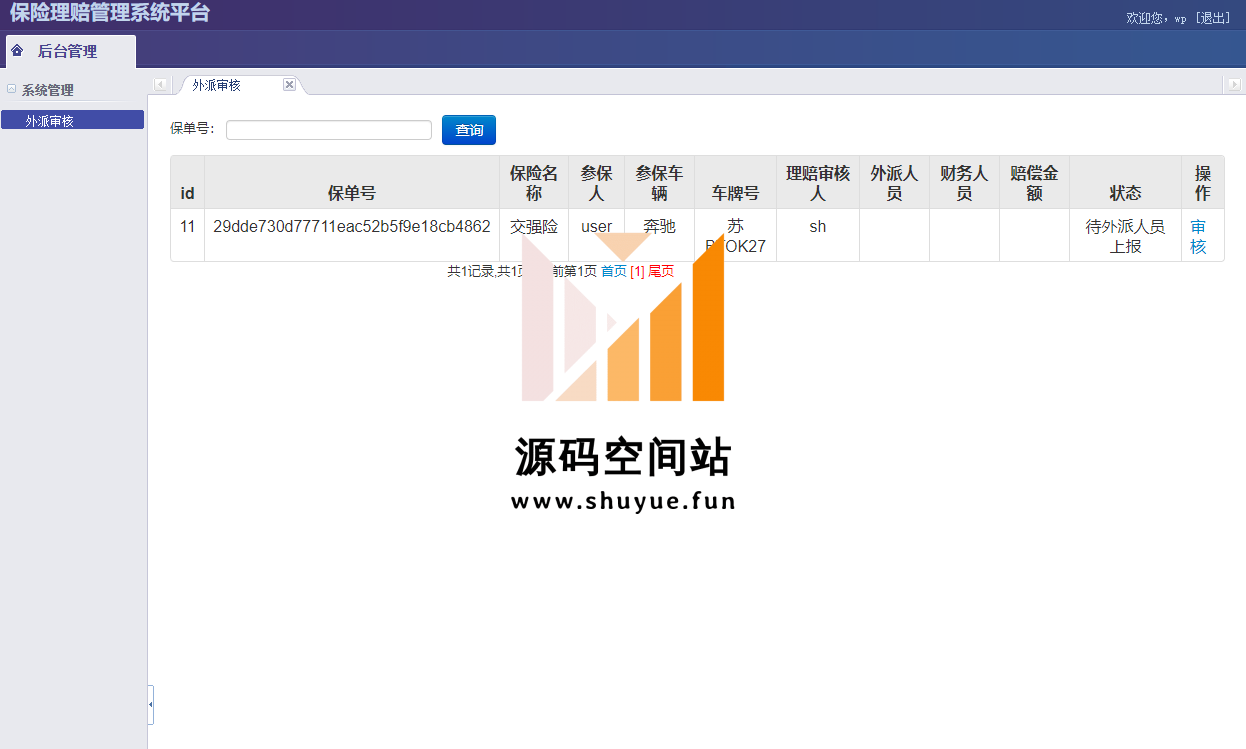Focus the 保单号 search input field
The height and width of the screenshot is (749, 1246).
[x=328, y=130]
